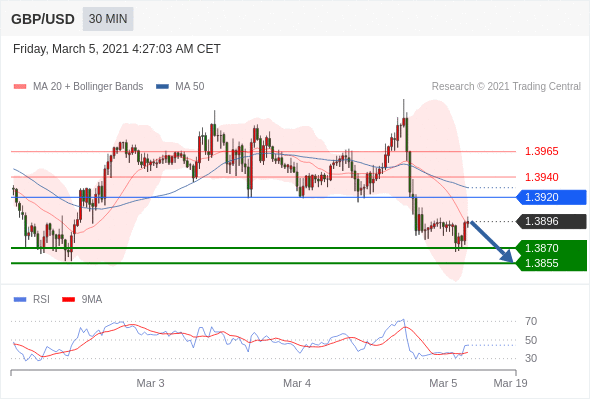Image resolution: width=590 pixels, height=400 pixels.
Task: Select the 9MA legend label
Action: pos(92,300)
